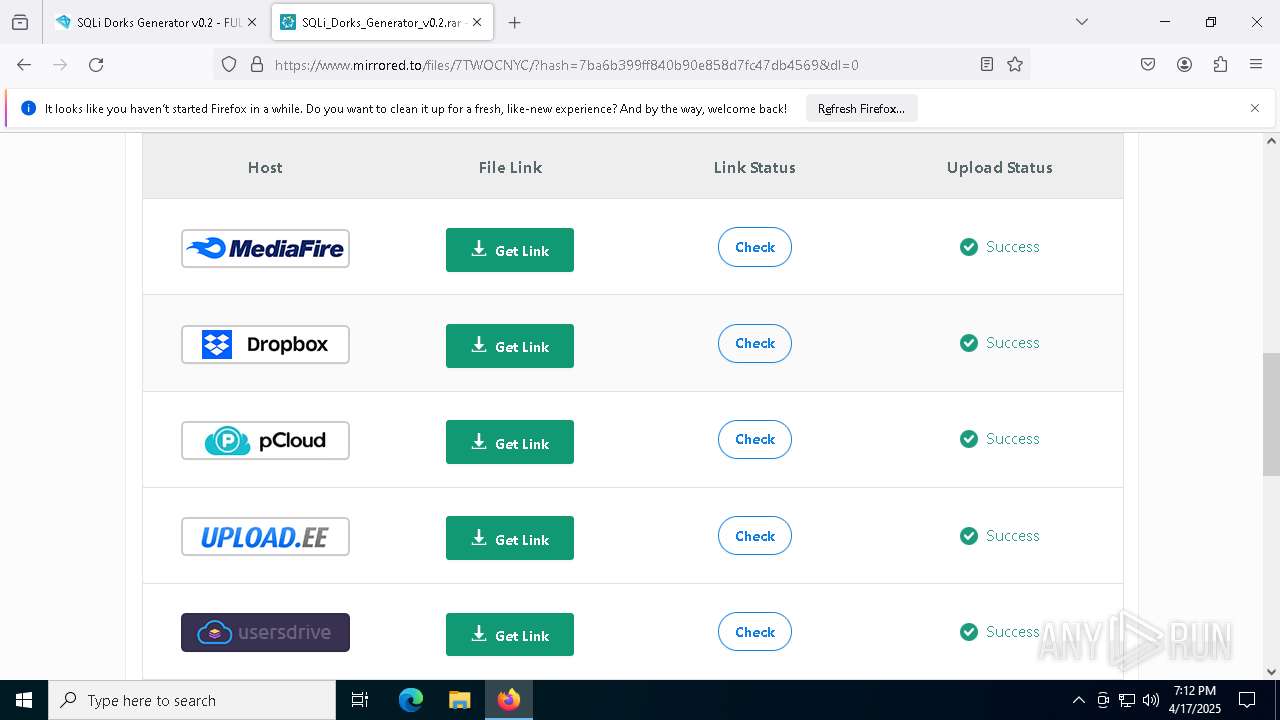Go back to previous page

pos(24,65)
